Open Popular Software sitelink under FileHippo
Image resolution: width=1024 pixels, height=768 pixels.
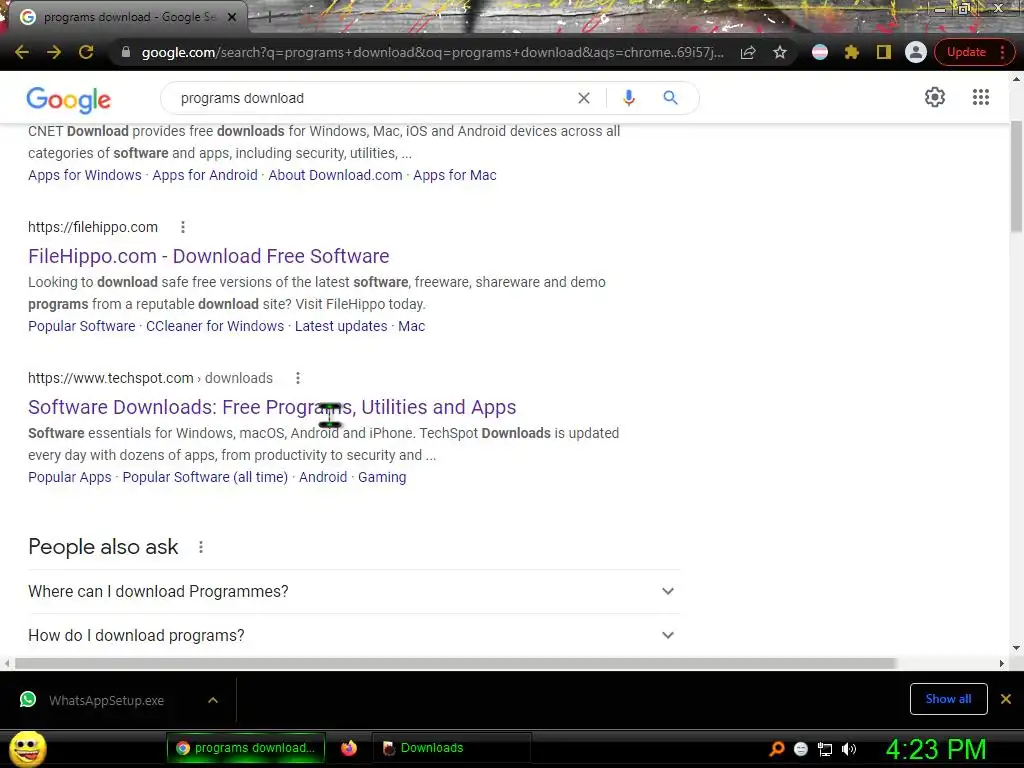tap(82, 326)
